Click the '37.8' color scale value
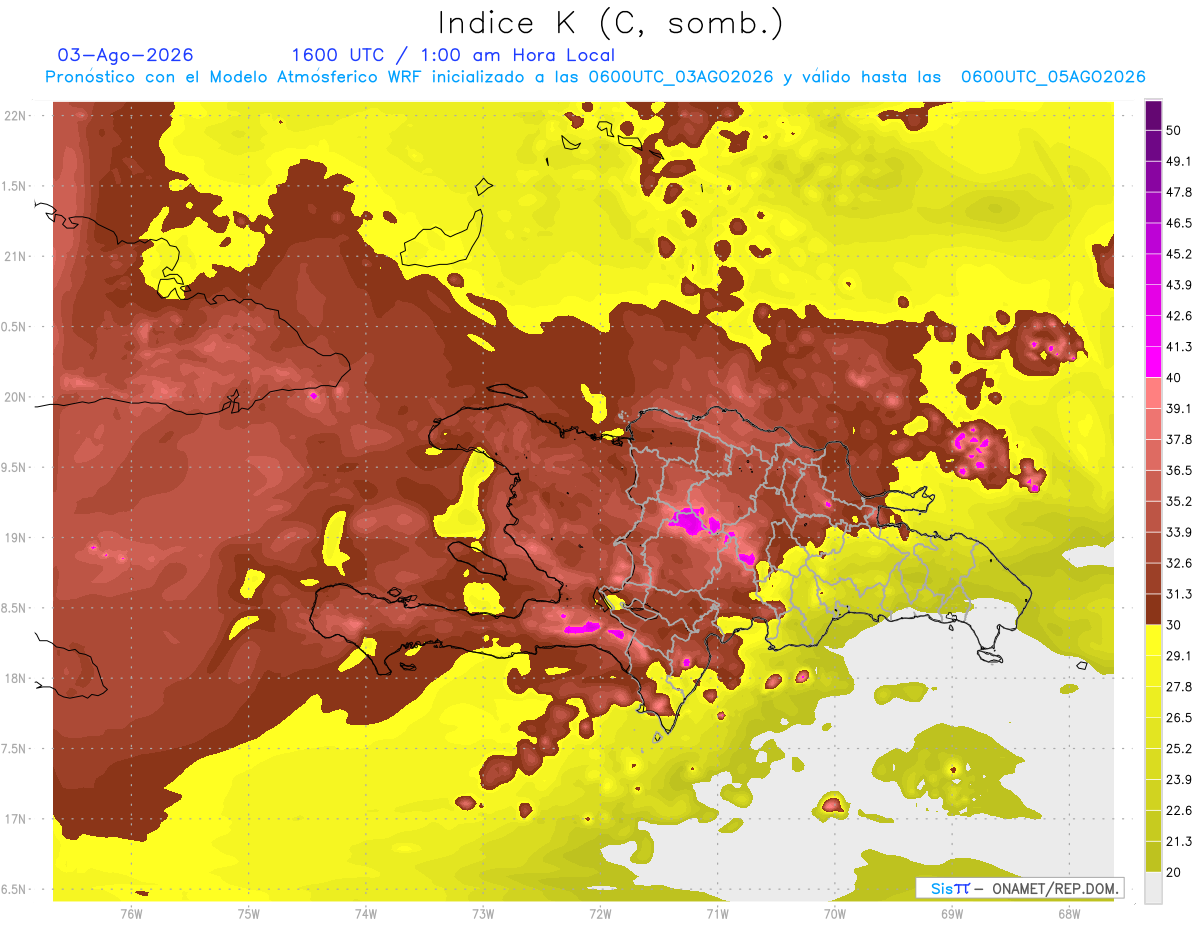This screenshot has height=927, width=1200. [x=1179, y=439]
